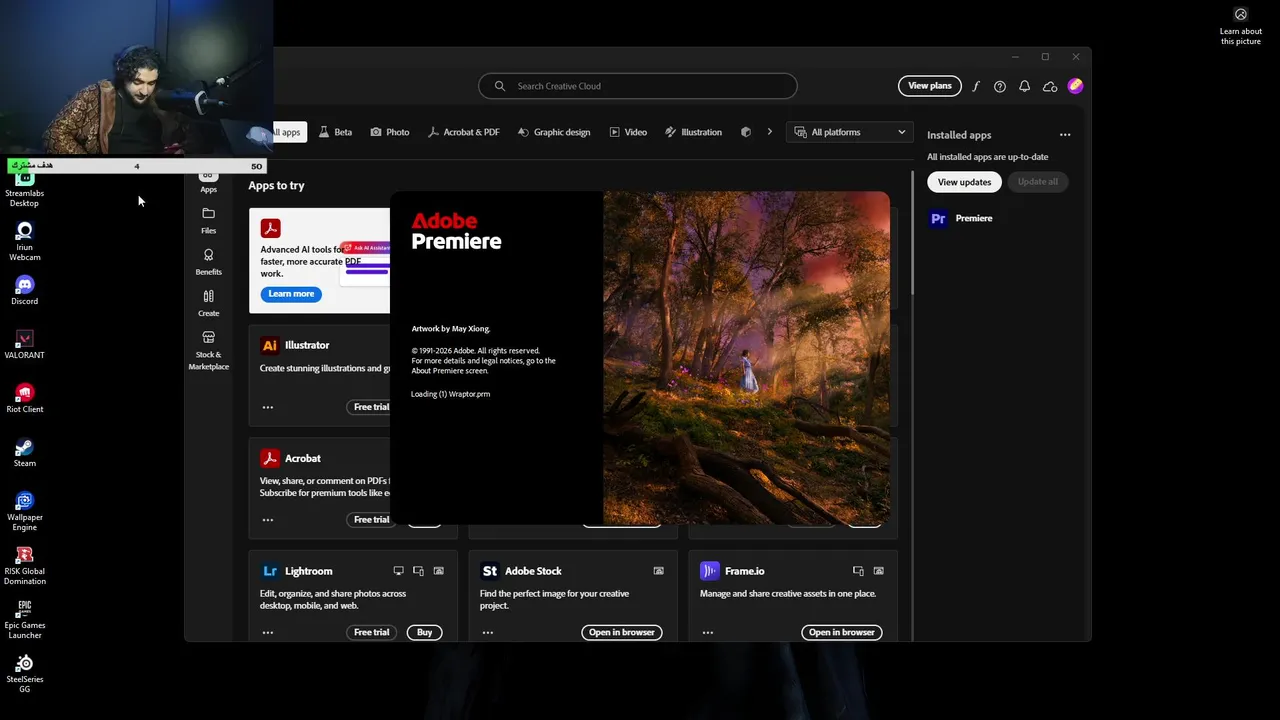1280x720 pixels.
Task: Click the Premiere Pr installed app icon
Action: coord(938,218)
